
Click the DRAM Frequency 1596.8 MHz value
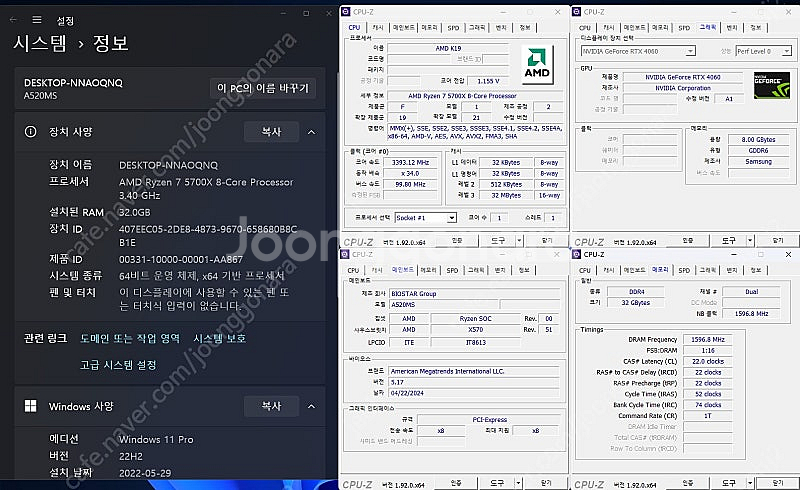click(708, 339)
